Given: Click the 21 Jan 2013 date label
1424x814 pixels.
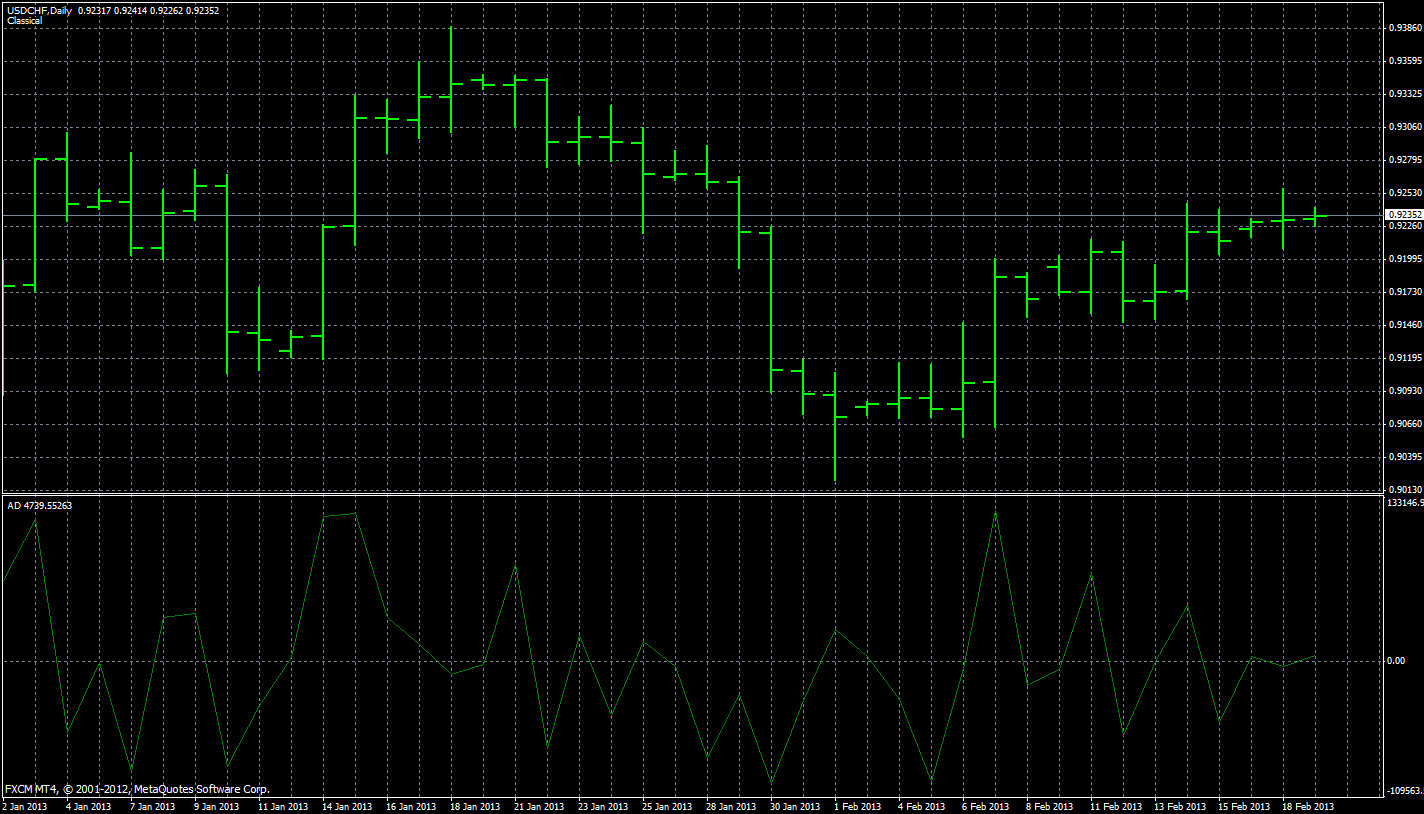Looking at the screenshot, I should (x=539, y=807).
